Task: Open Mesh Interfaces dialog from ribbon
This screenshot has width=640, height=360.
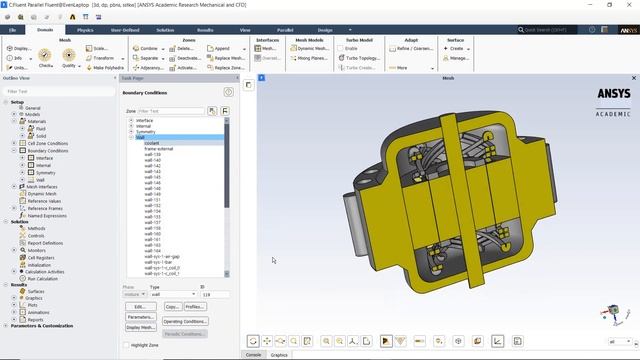Action: pos(265,48)
